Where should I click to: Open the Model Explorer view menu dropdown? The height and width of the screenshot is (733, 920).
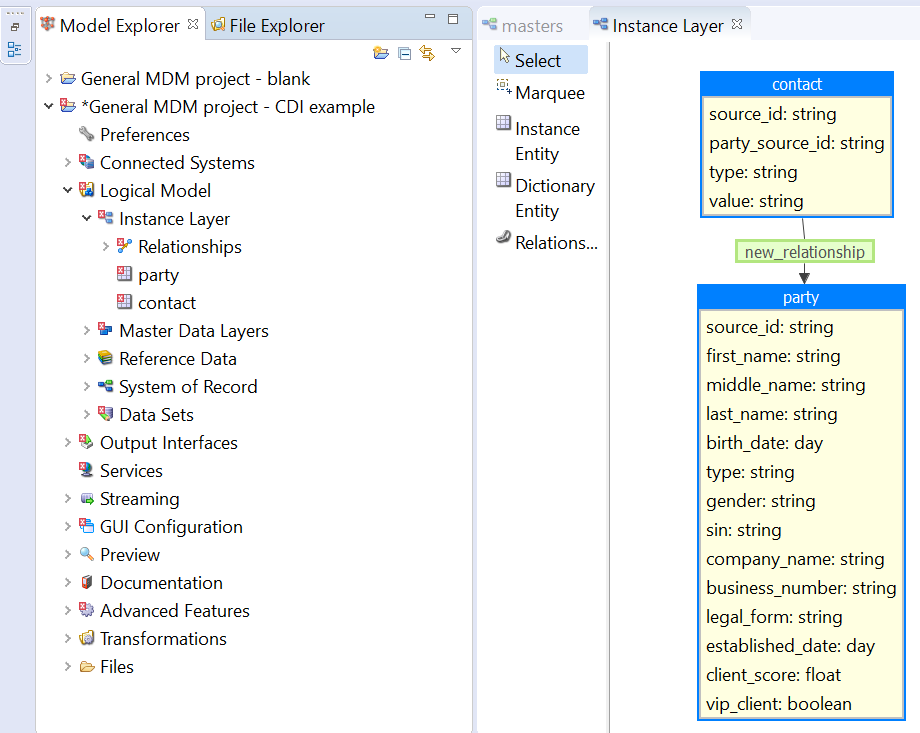pos(455,51)
